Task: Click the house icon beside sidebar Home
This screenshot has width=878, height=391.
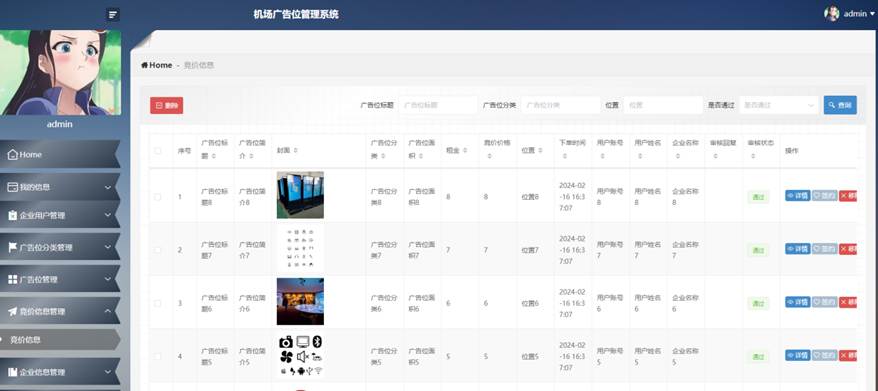Action: [x=13, y=155]
